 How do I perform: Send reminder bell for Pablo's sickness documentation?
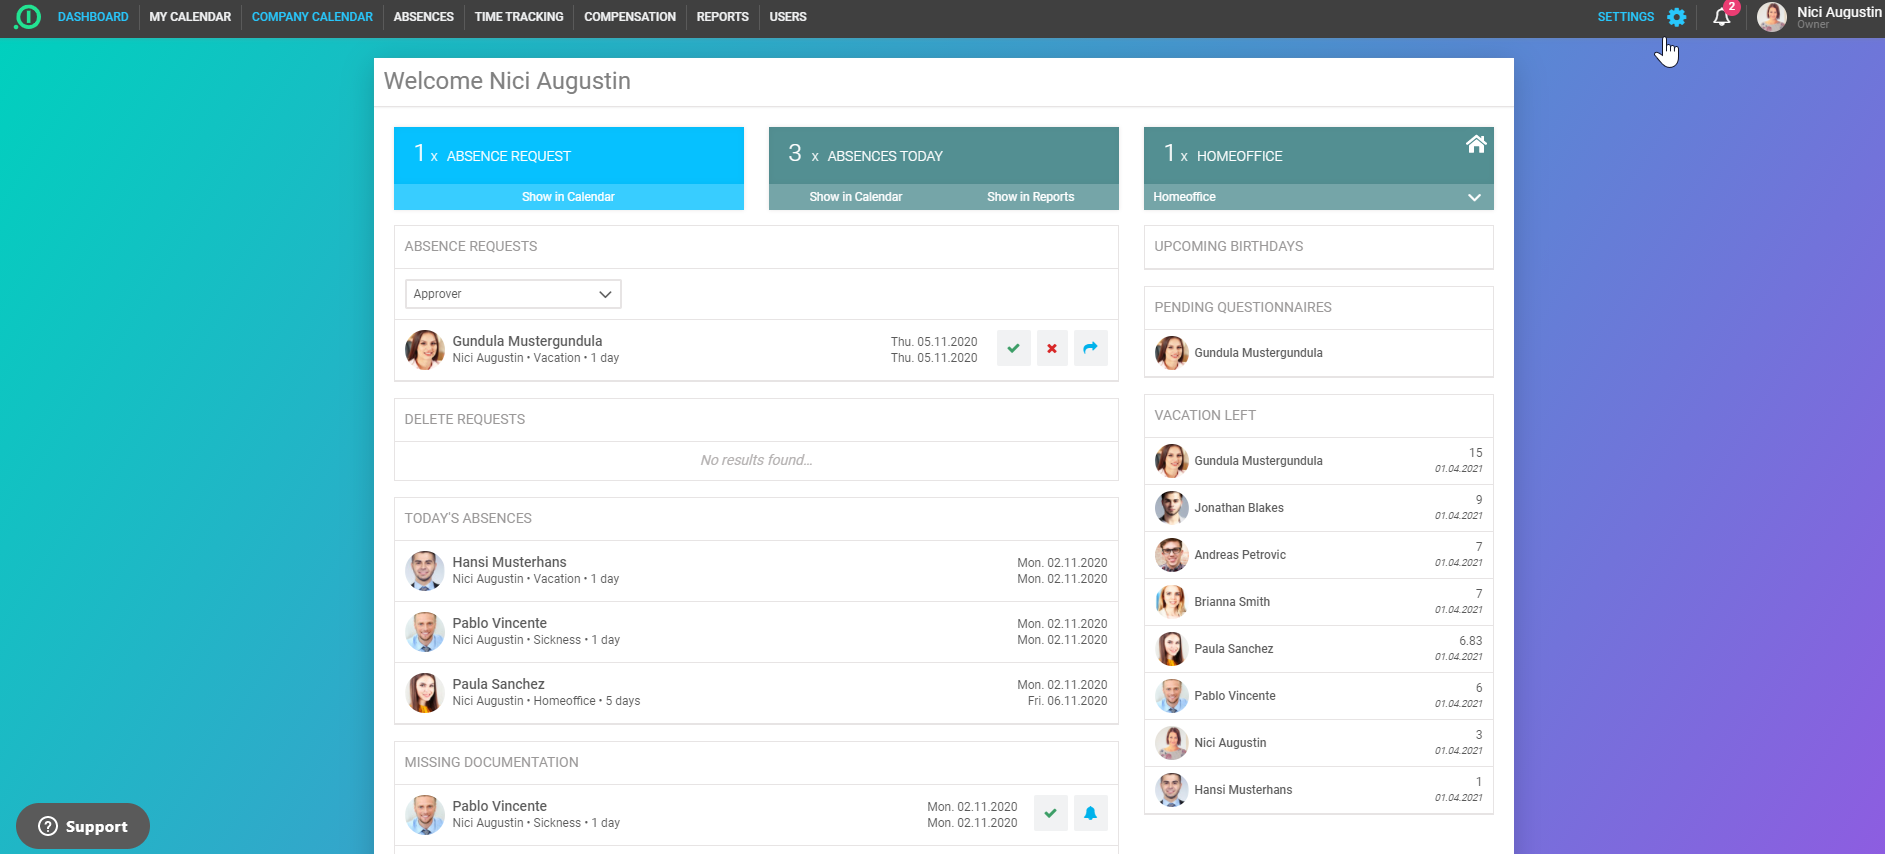(x=1090, y=813)
